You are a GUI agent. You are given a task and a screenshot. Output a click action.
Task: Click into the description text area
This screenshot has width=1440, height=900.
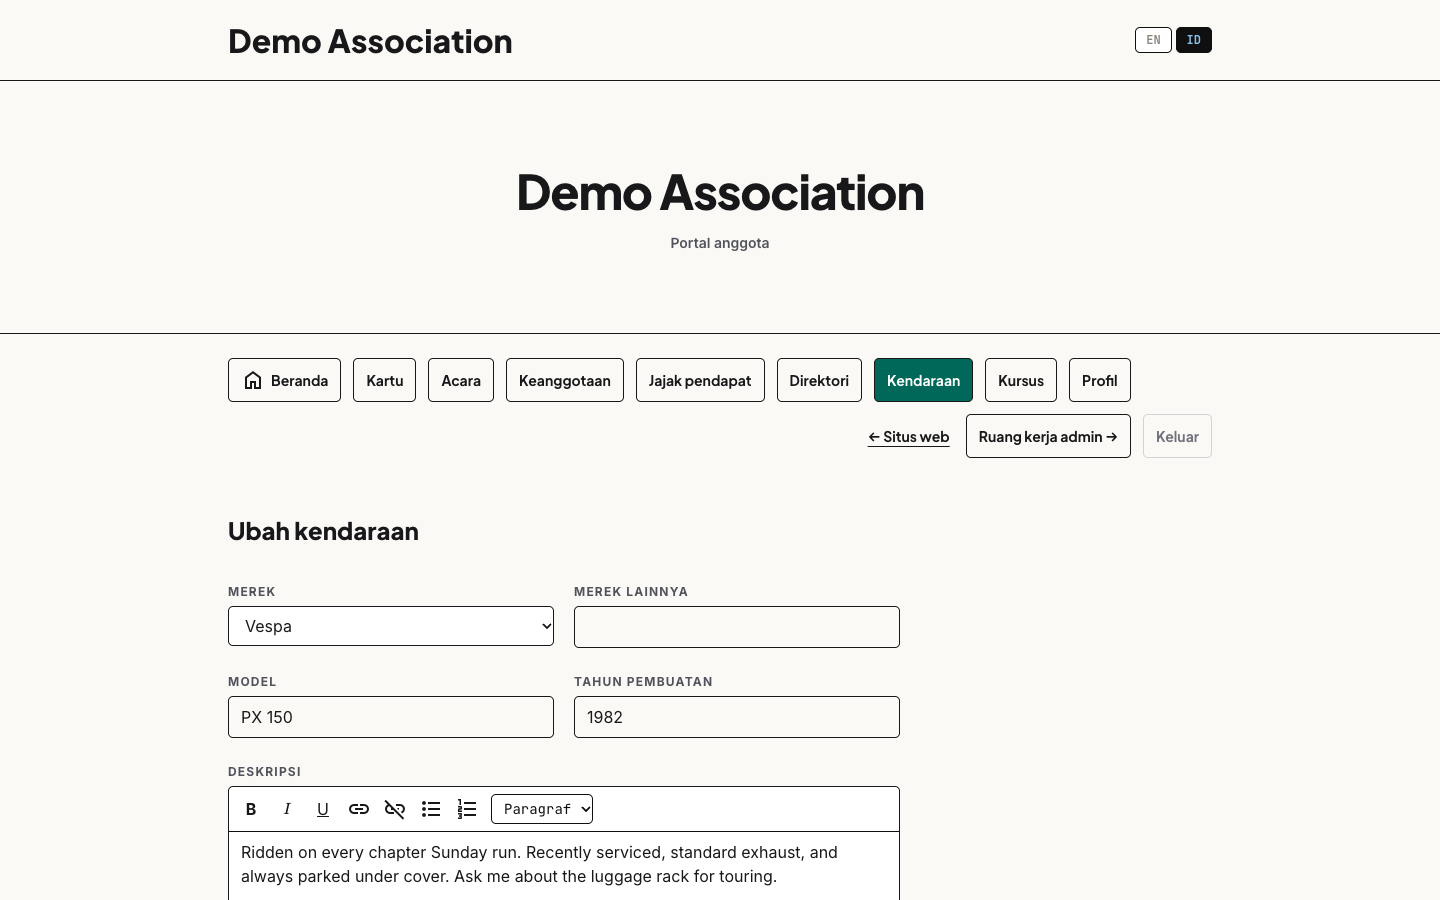[564, 866]
